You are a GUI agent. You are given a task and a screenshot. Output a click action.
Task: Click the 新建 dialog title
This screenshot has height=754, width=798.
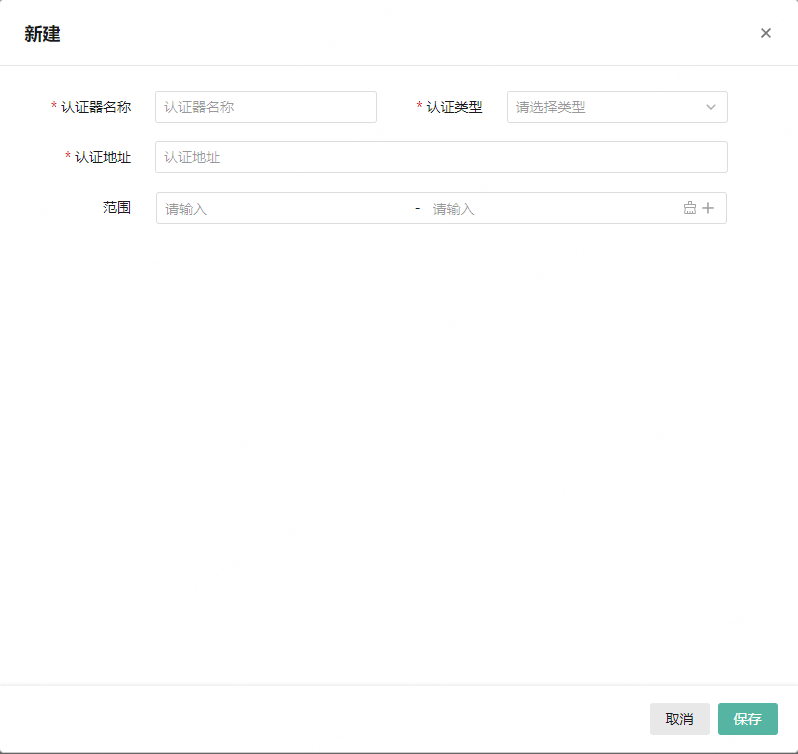click(42, 34)
